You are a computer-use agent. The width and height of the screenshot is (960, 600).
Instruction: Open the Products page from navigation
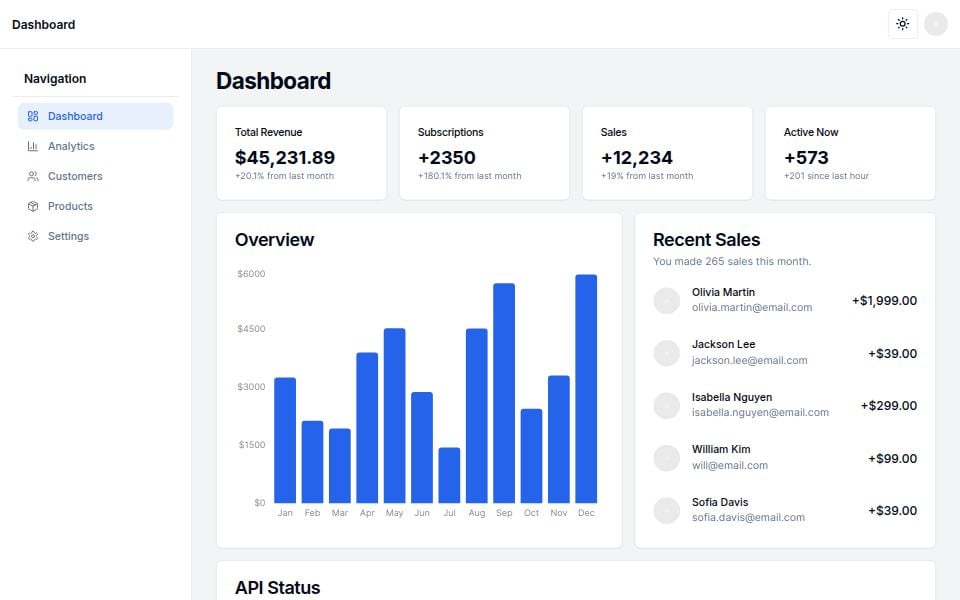[x=71, y=206]
